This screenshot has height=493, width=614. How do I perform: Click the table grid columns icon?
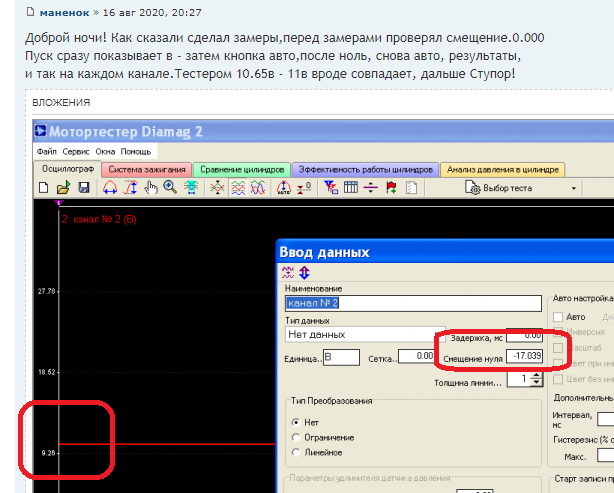pyautogui.click(x=351, y=188)
